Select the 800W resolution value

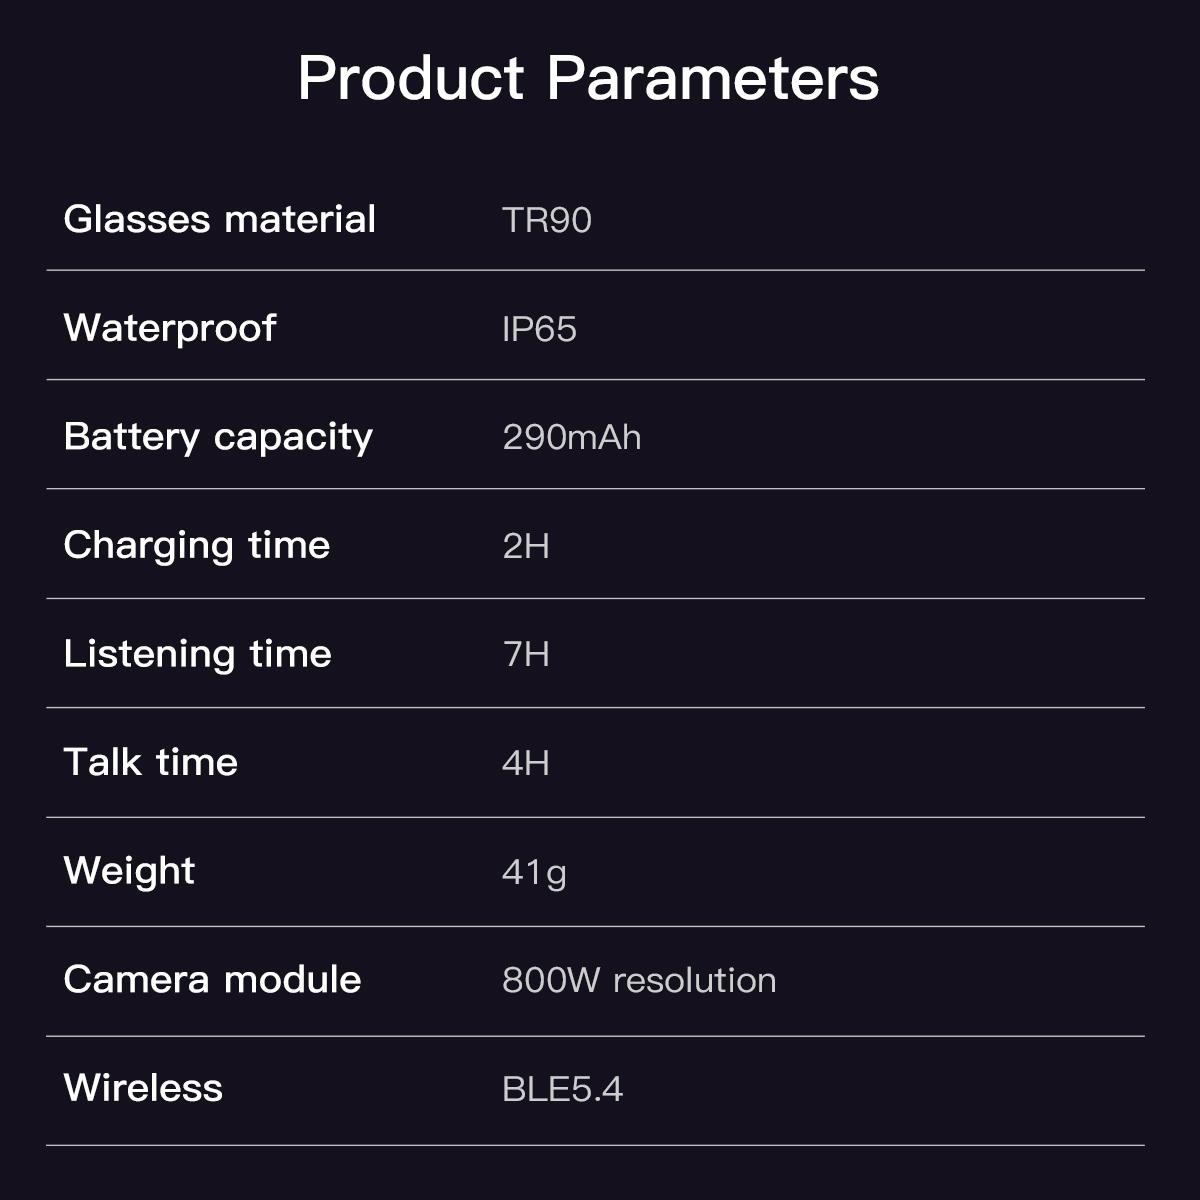click(x=638, y=981)
